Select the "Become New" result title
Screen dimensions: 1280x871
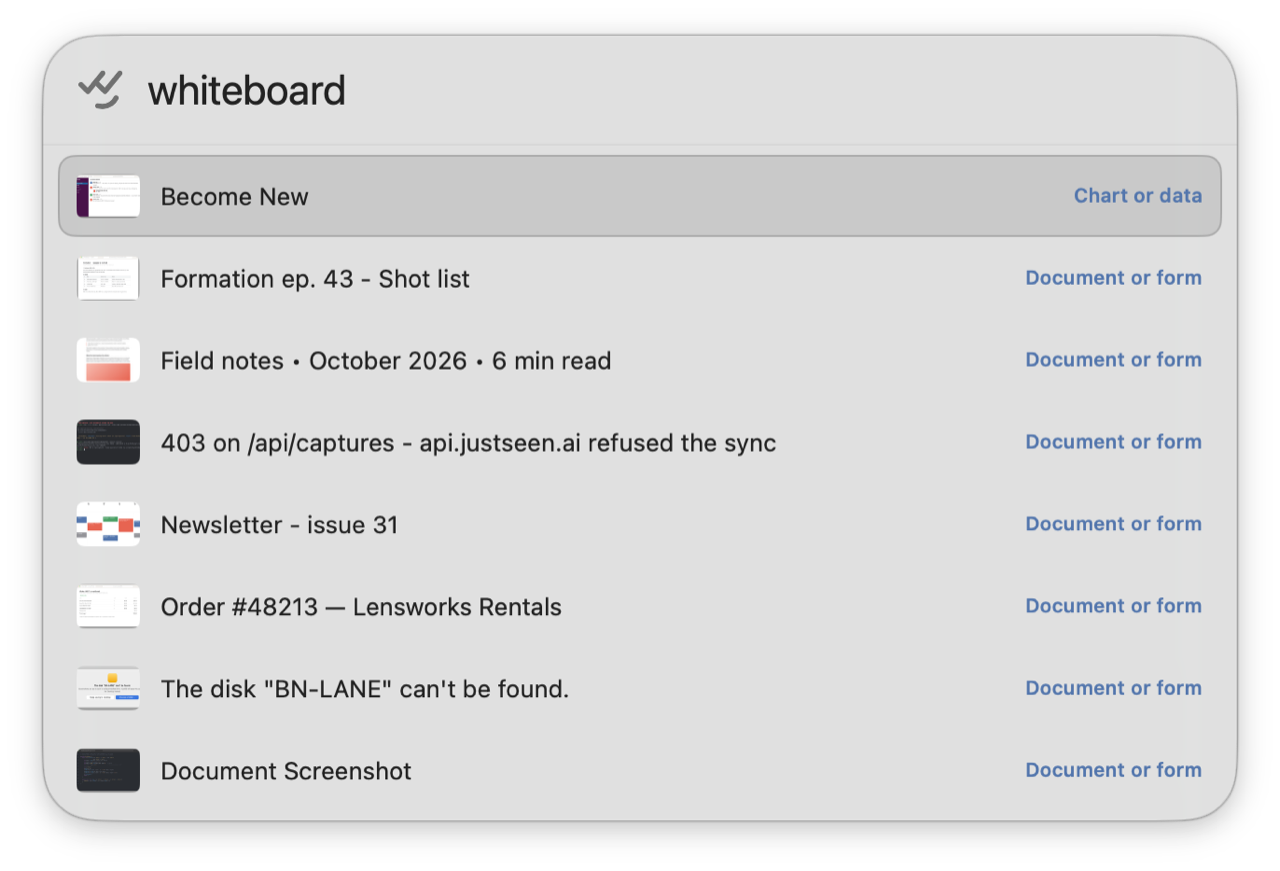coord(235,197)
